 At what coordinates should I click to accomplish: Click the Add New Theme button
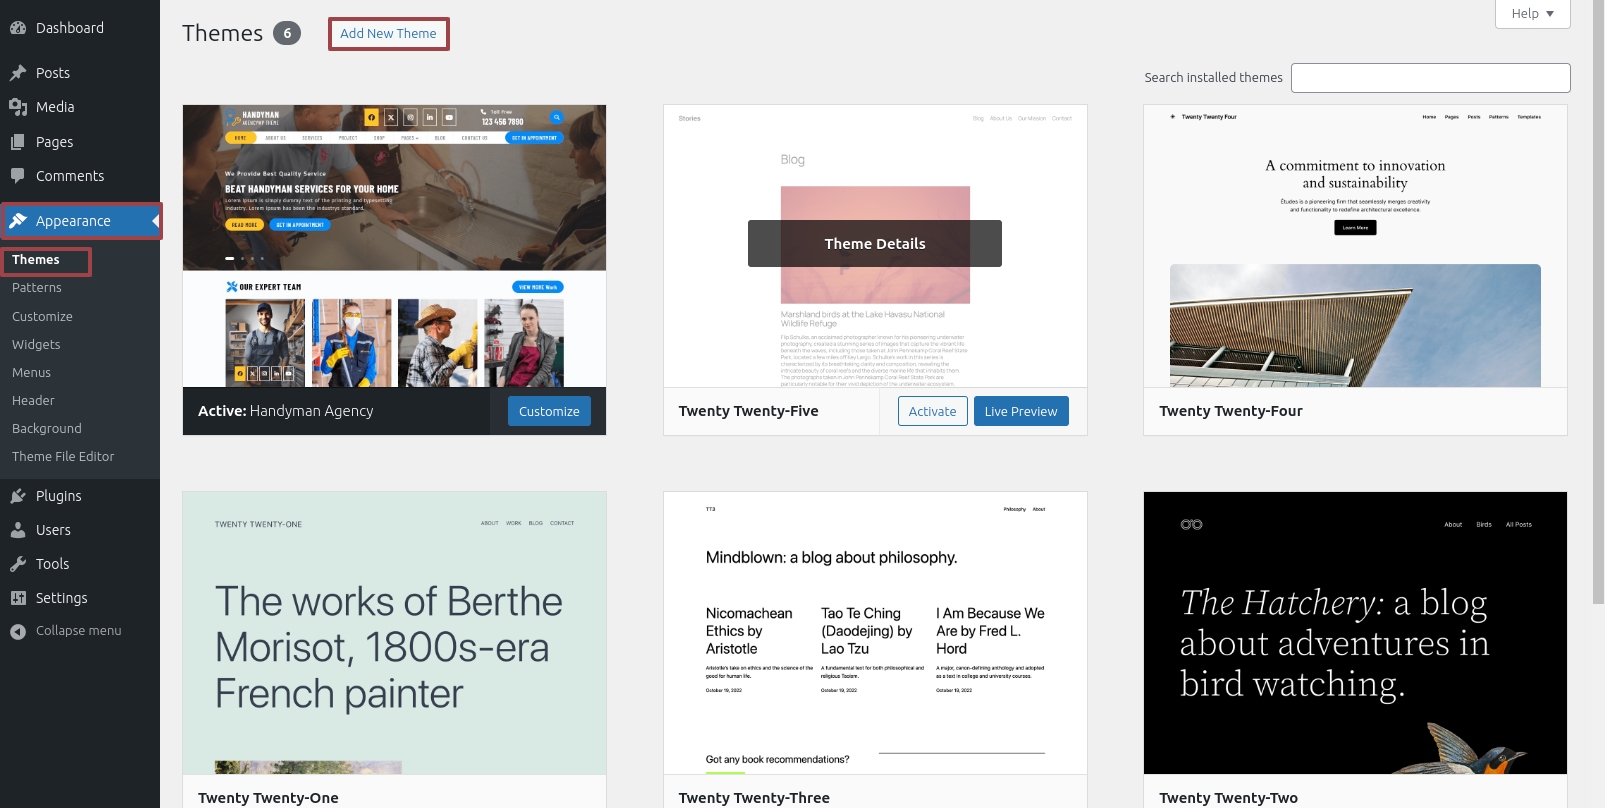click(x=388, y=33)
